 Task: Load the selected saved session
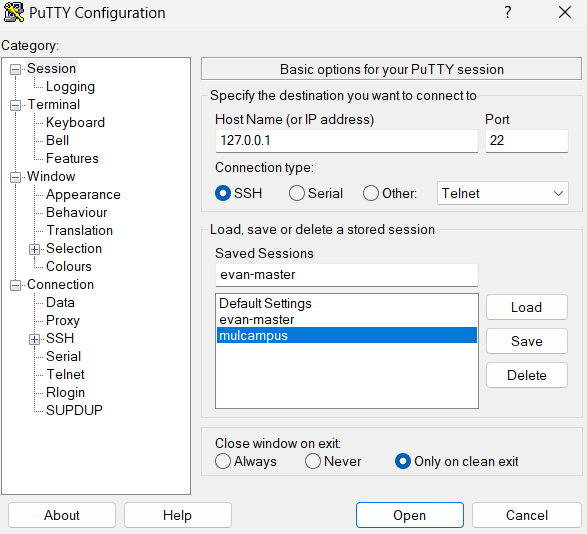click(526, 307)
